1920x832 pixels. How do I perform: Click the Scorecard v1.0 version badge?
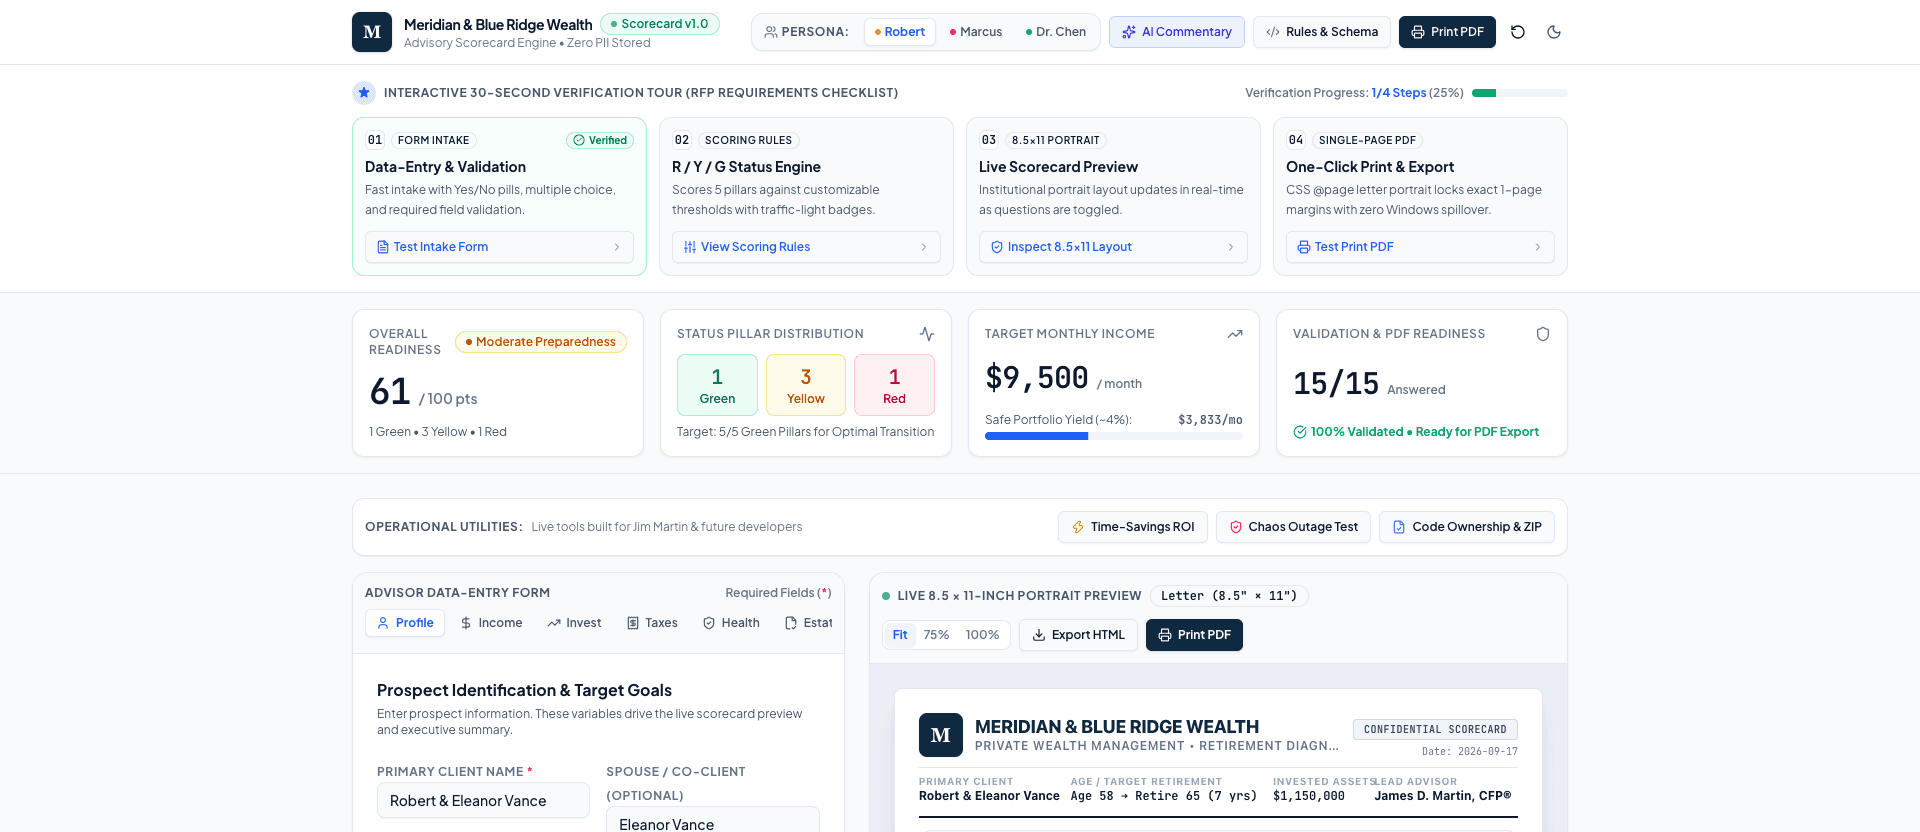point(660,24)
